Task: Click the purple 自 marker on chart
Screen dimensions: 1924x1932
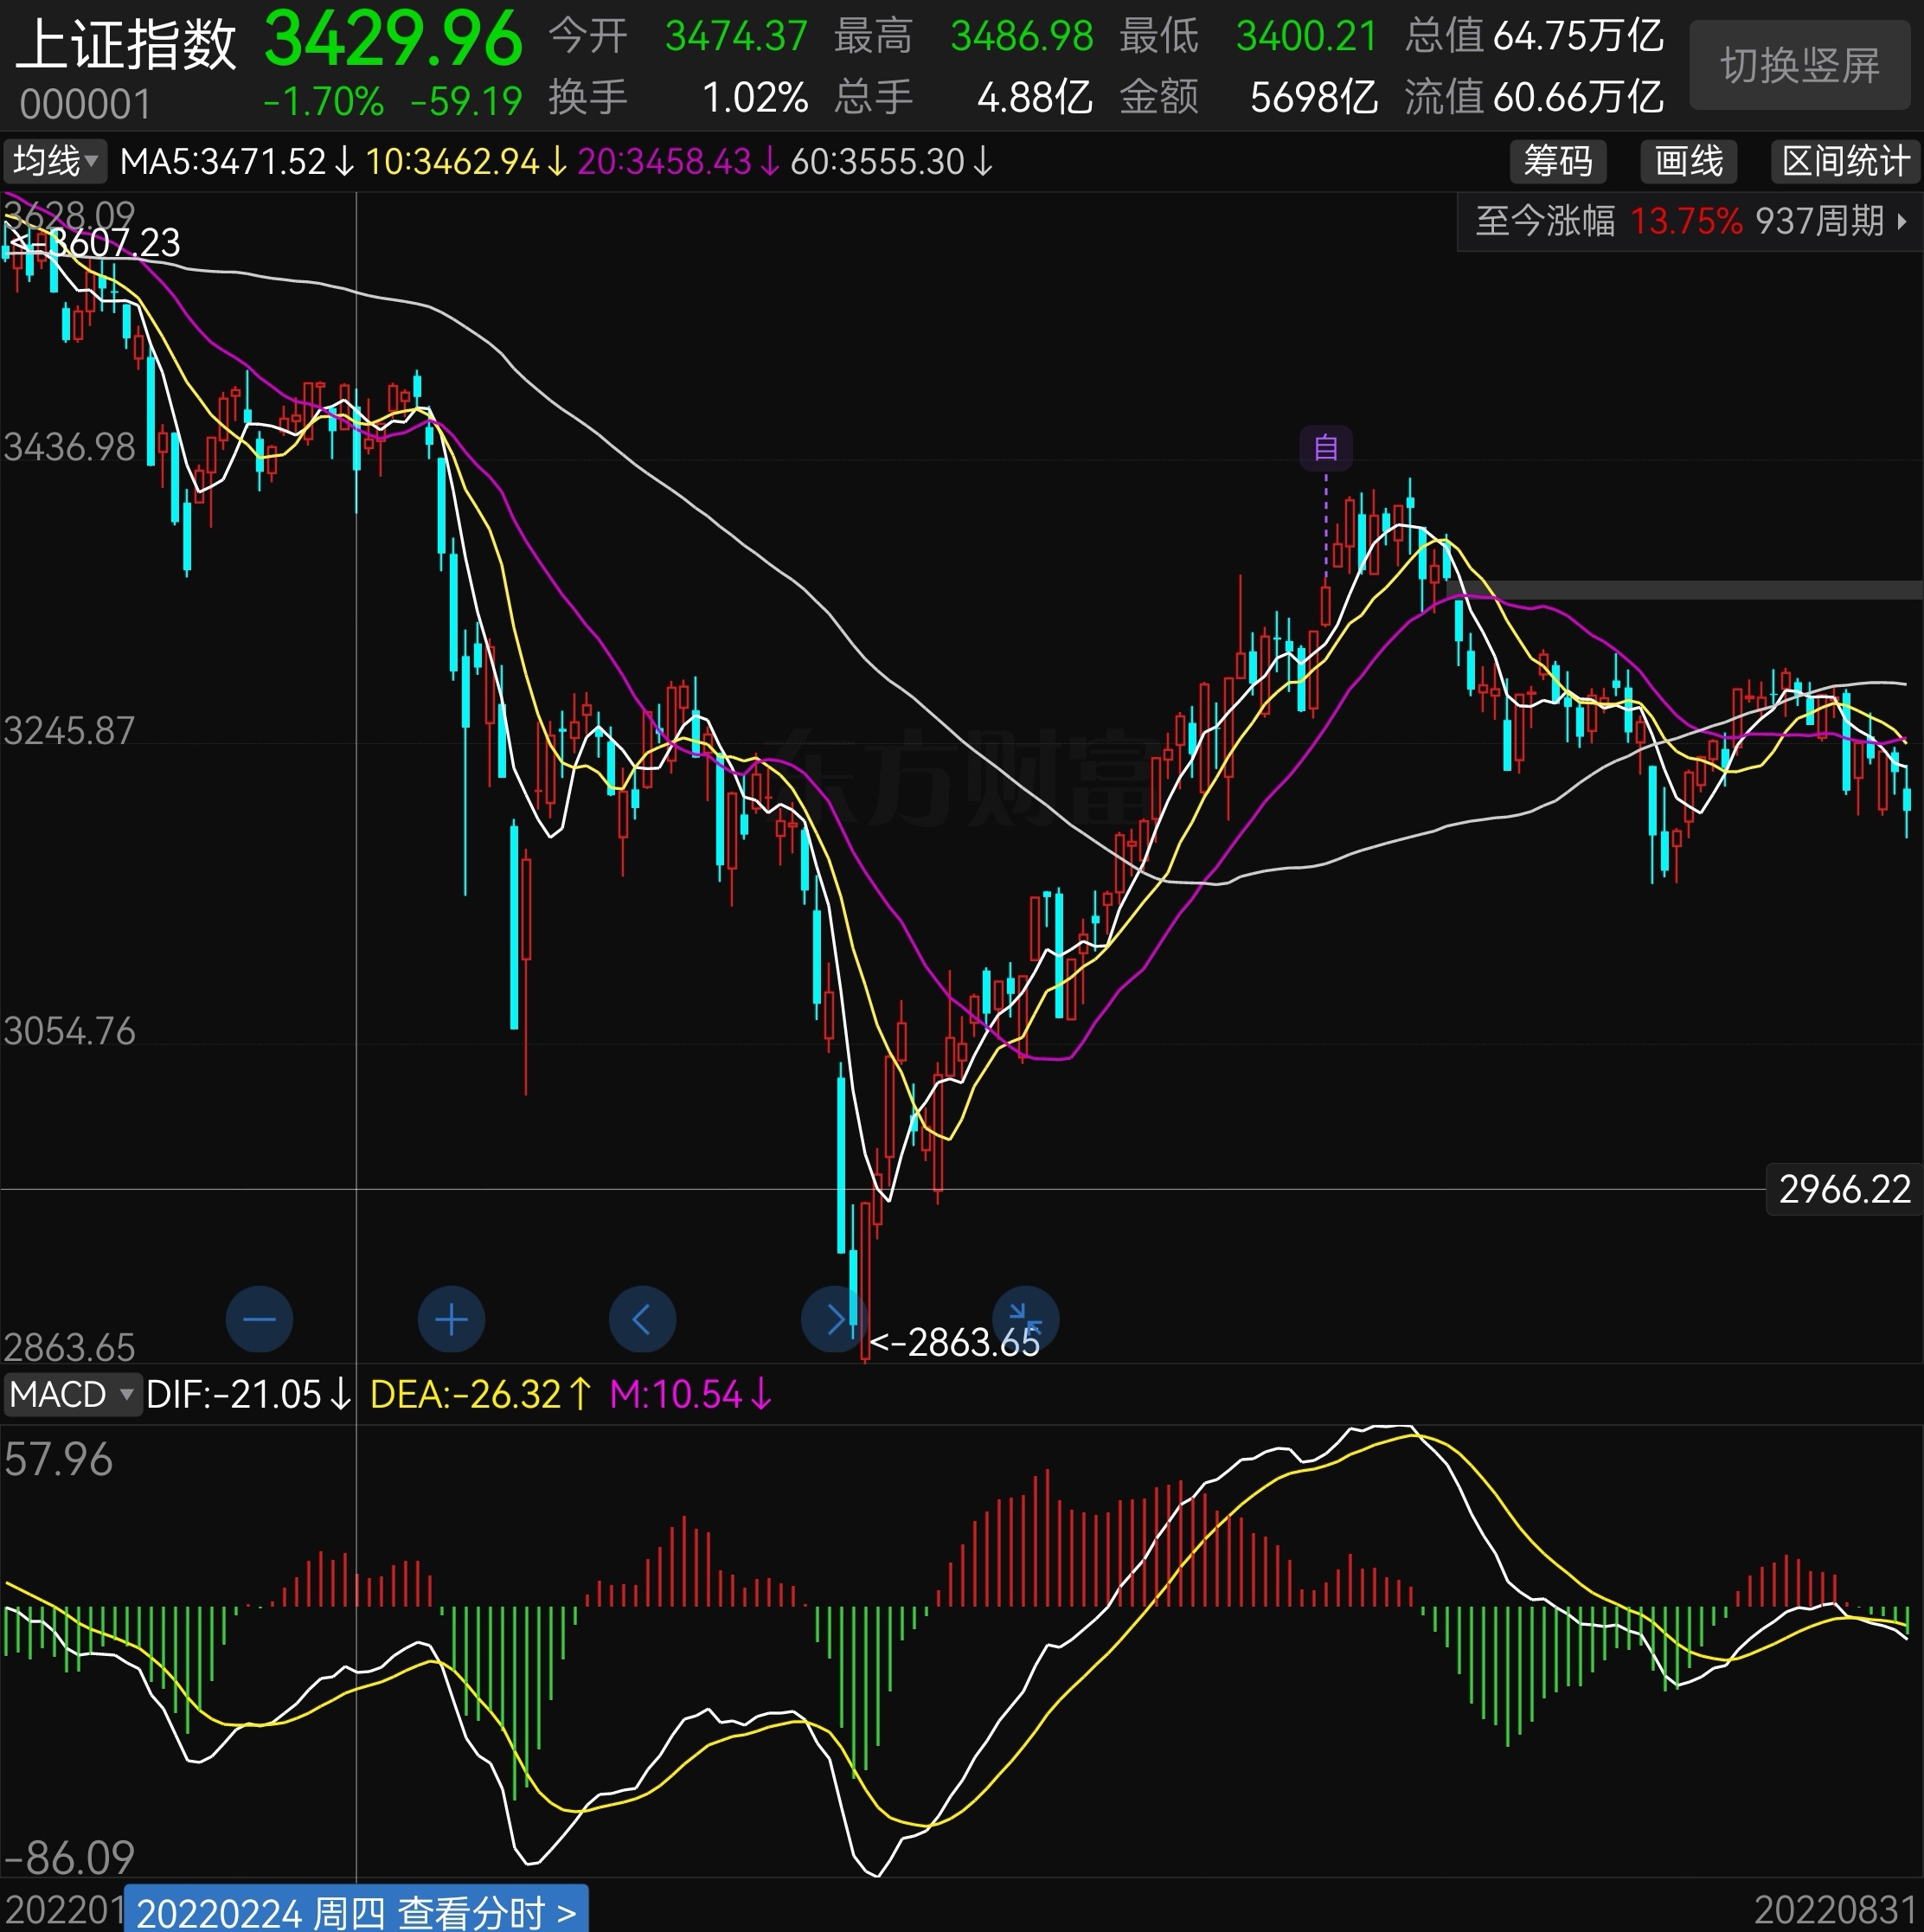Action: pos(1325,447)
